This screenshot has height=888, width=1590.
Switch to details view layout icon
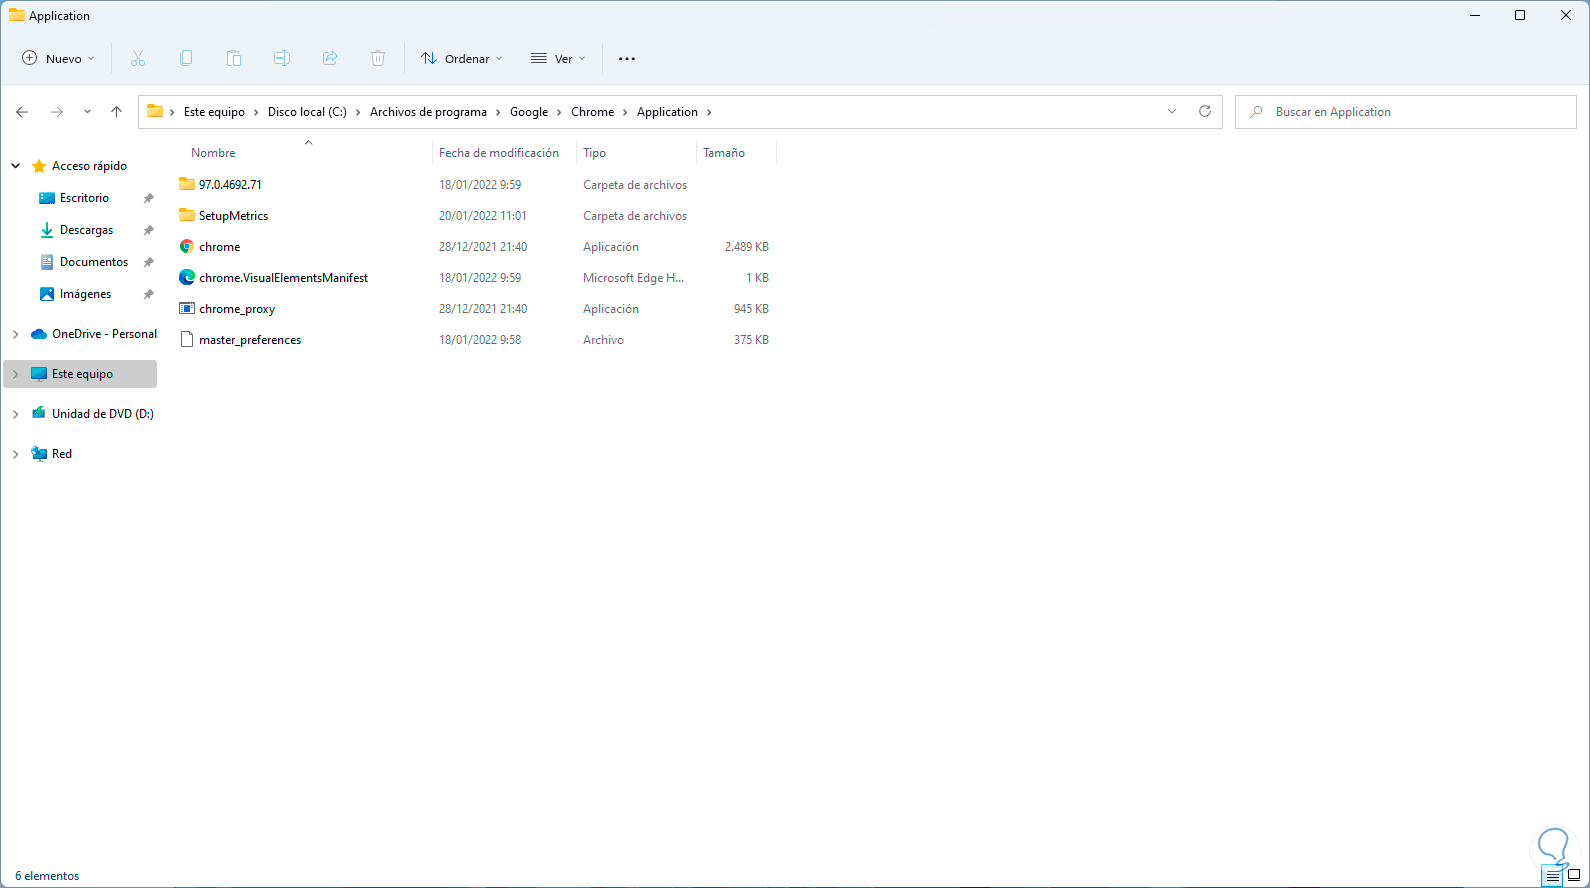click(x=1553, y=877)
